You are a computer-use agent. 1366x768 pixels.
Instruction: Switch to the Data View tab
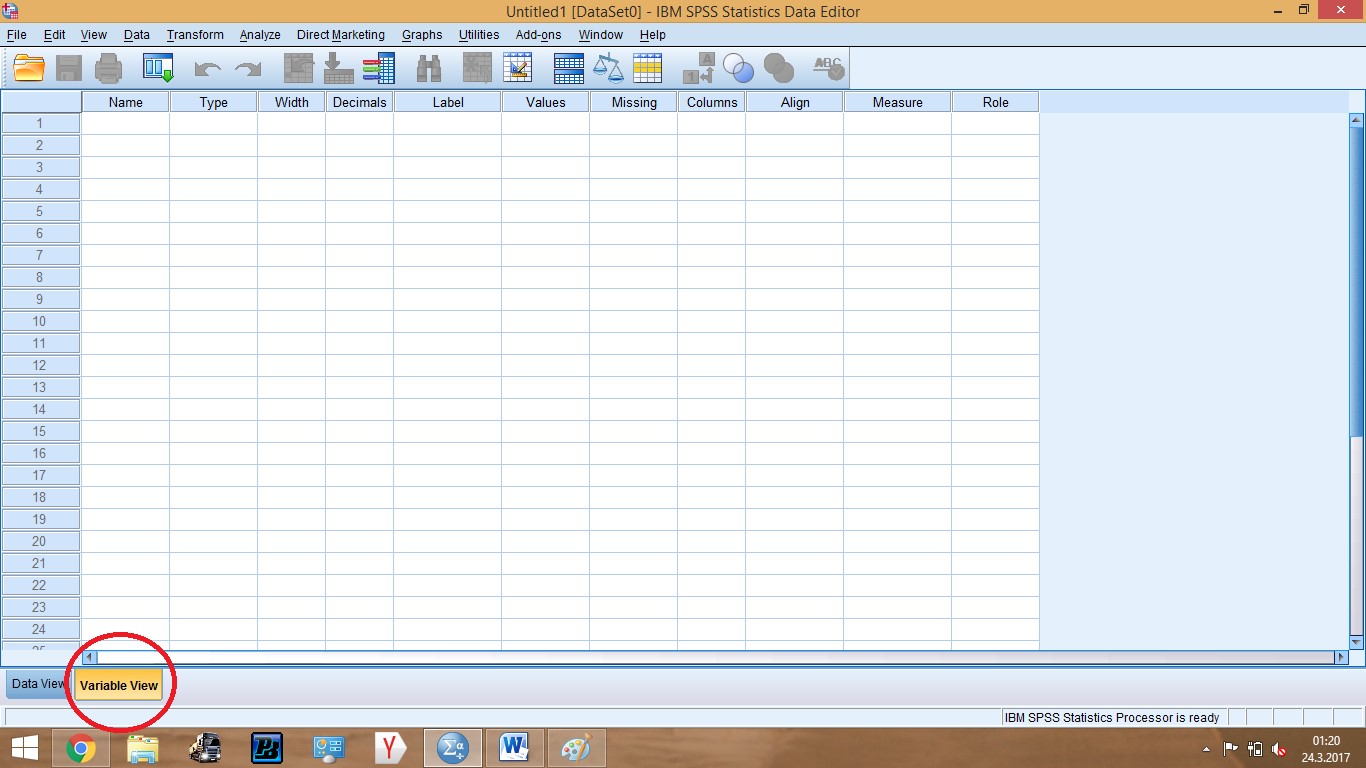point(38,684)
